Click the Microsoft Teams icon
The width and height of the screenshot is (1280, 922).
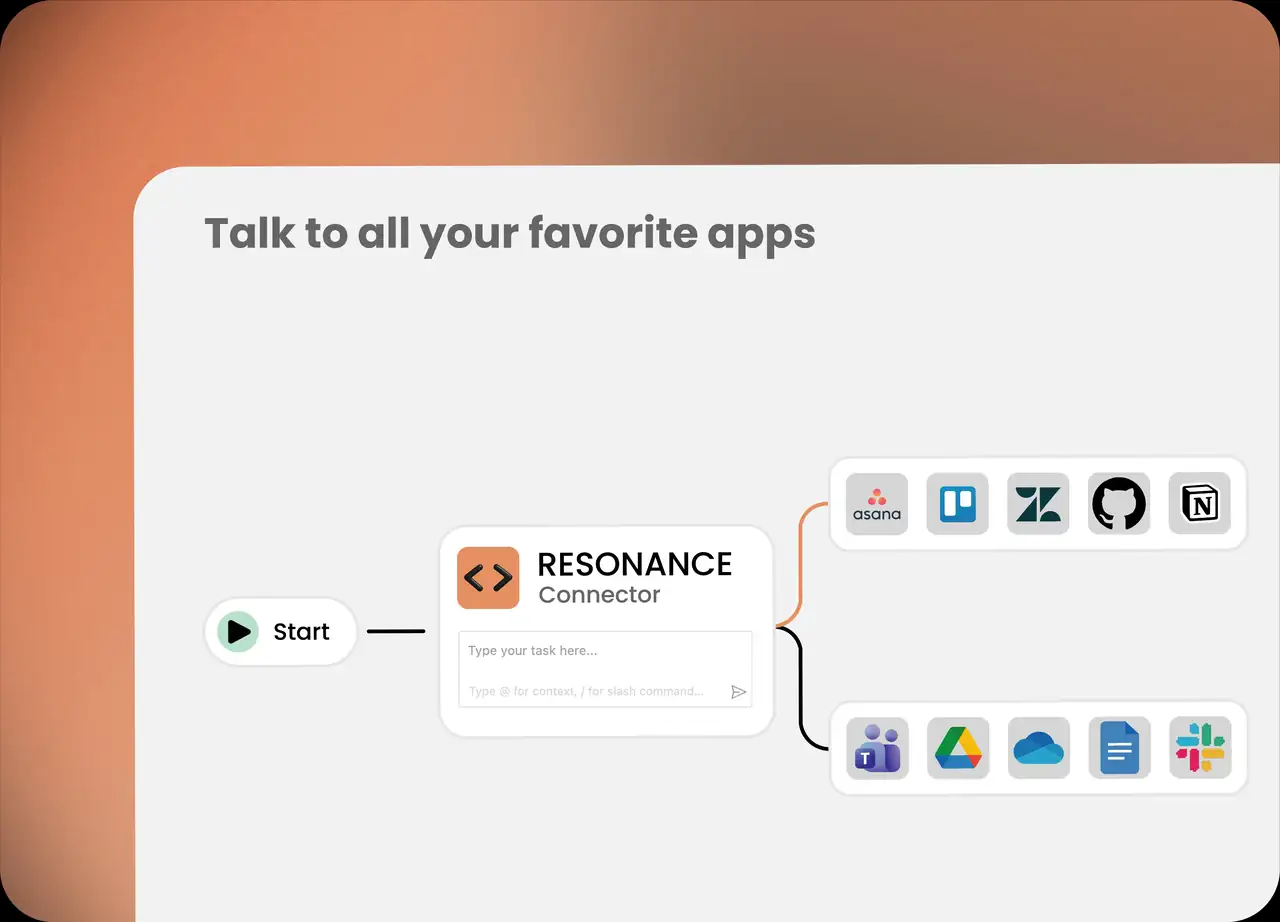pyautogui.click(x=877, y=748)
